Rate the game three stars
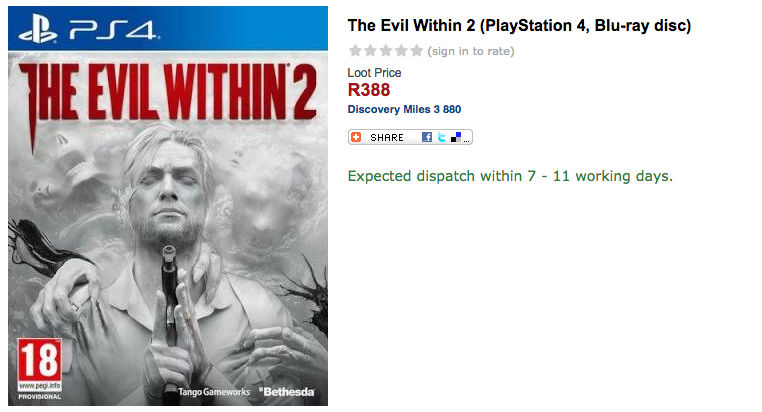 [x=385, y=50]
